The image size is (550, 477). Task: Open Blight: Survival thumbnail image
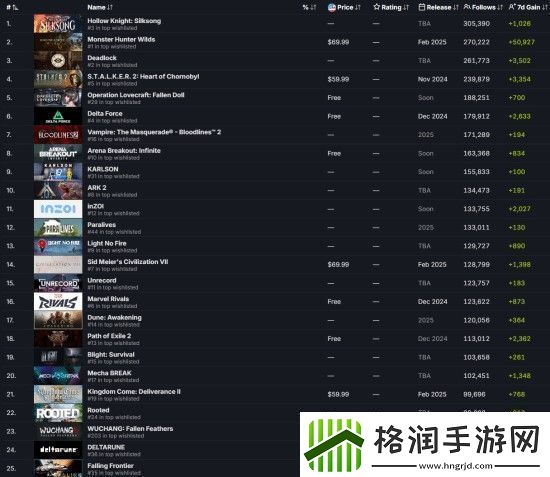58,357
